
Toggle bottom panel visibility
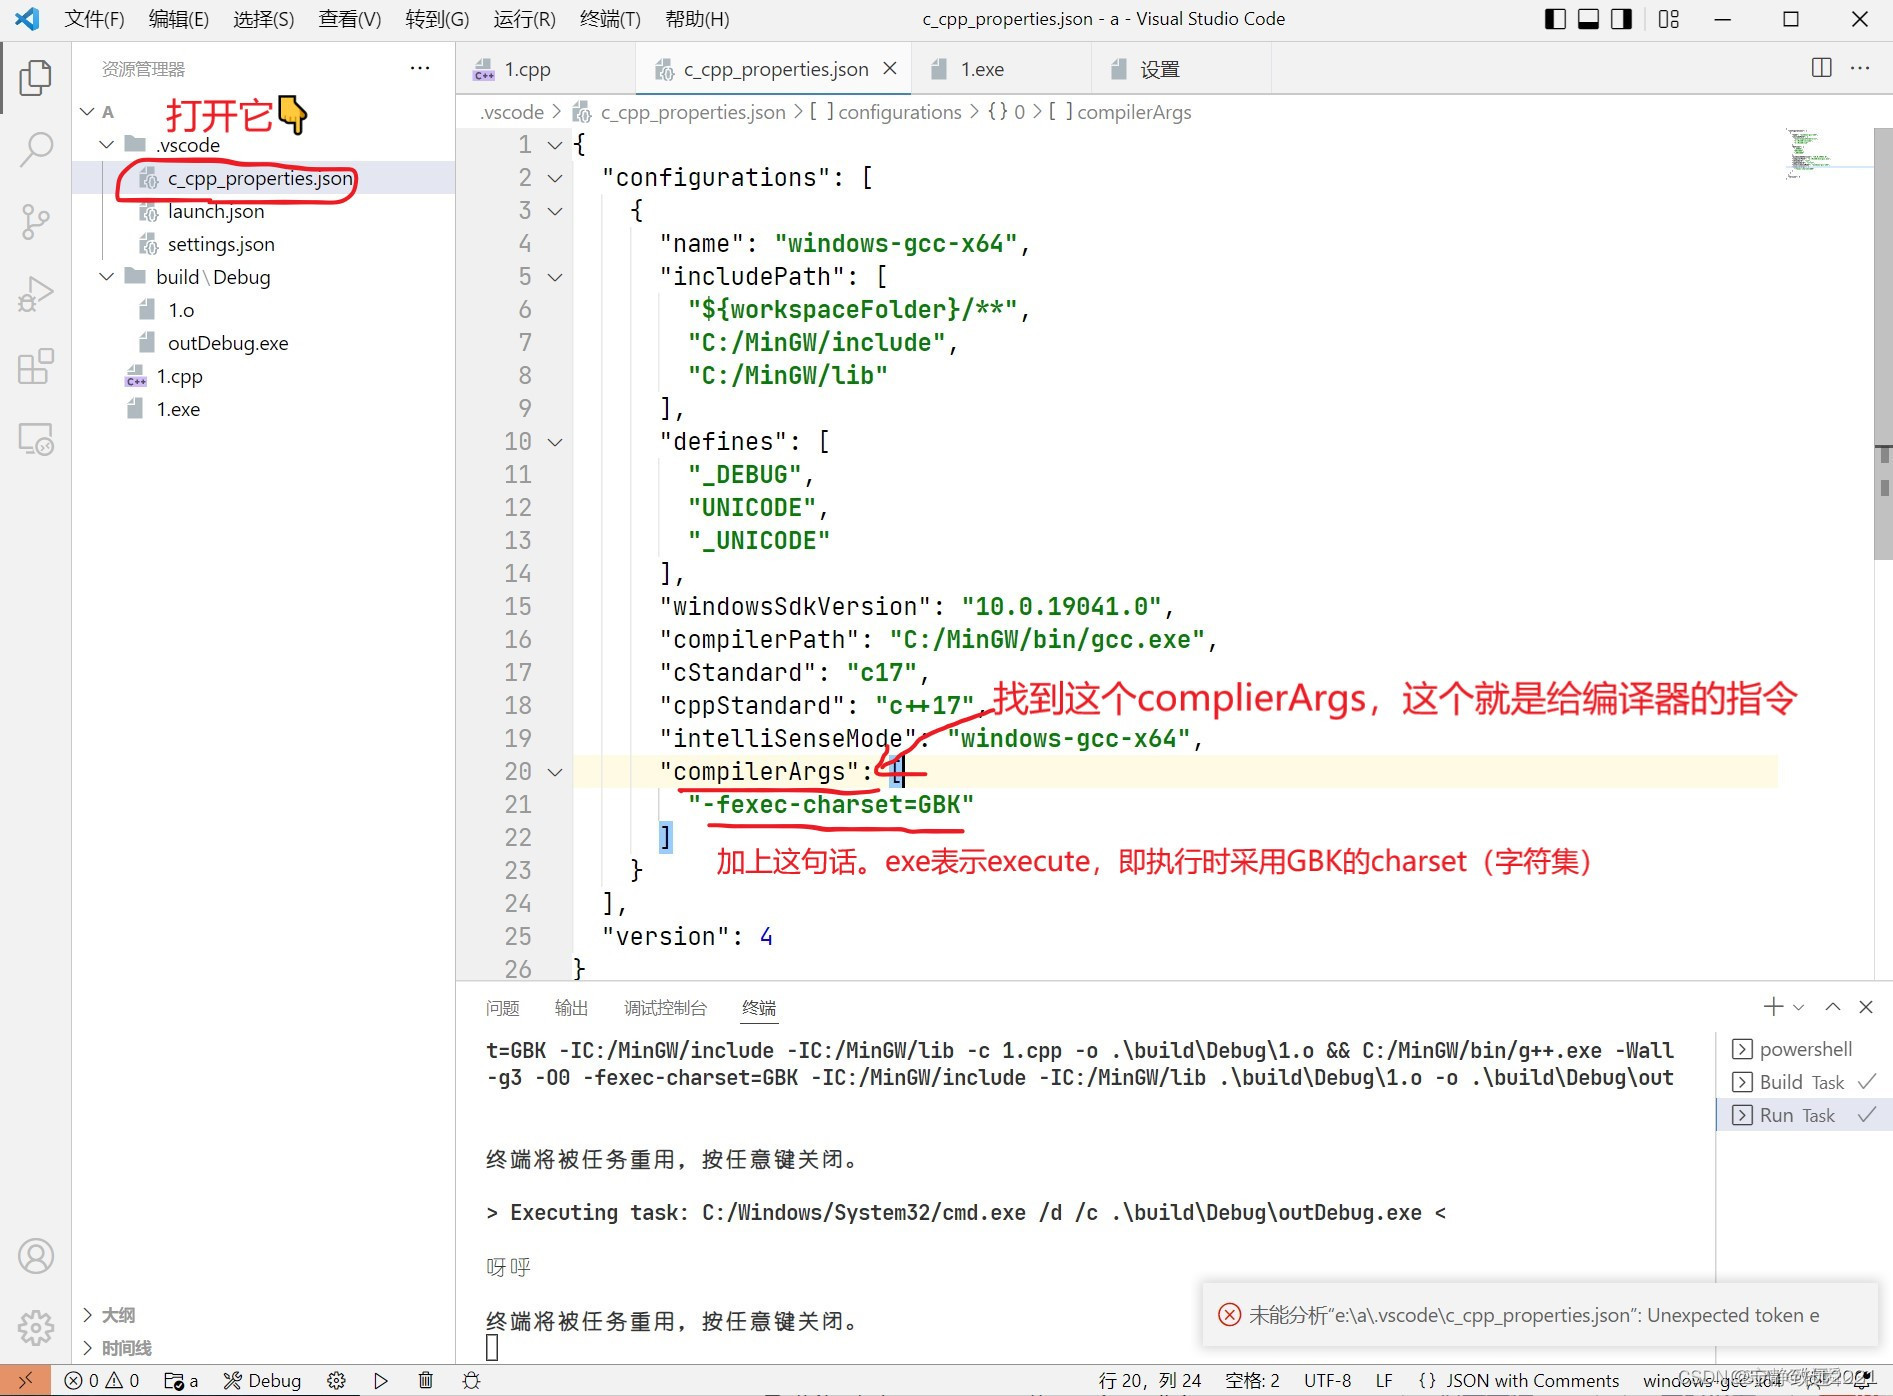[x=1589, y=19]
